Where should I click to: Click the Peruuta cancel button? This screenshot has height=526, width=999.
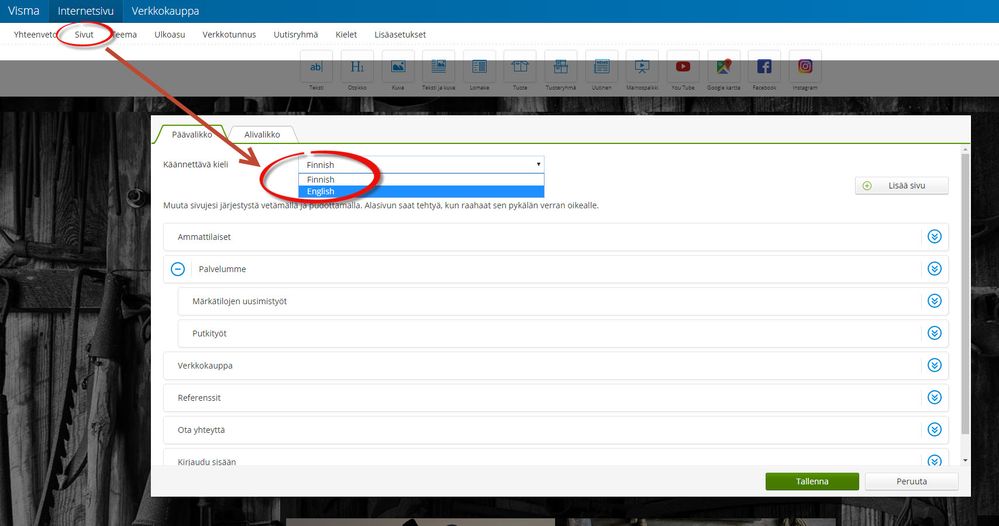coord(911,481)
